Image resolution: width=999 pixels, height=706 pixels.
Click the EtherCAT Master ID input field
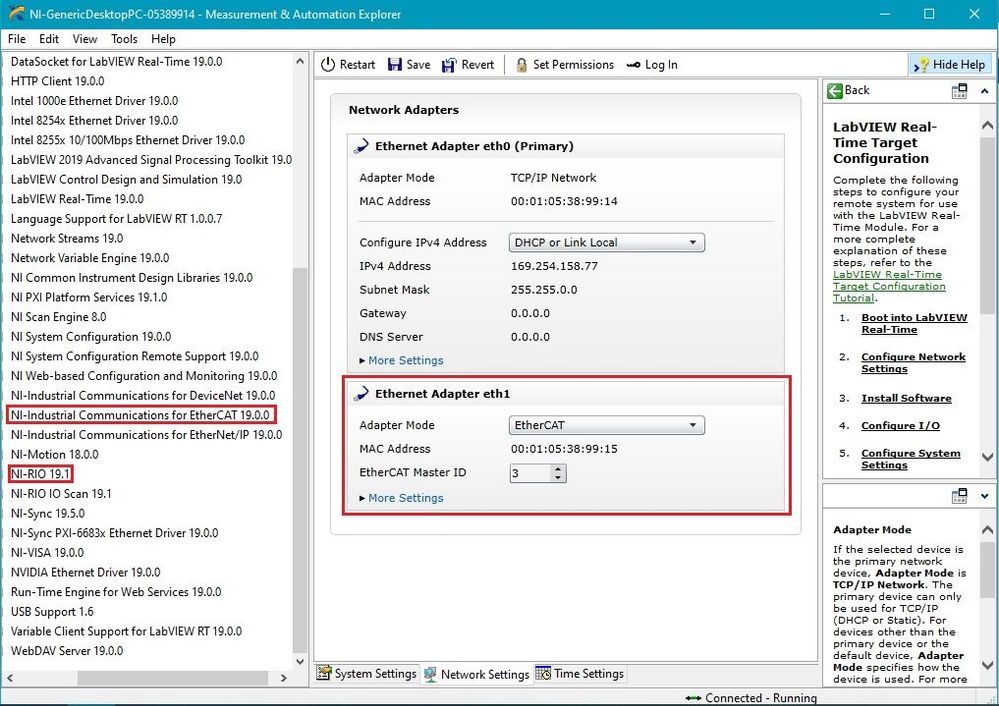530,473
